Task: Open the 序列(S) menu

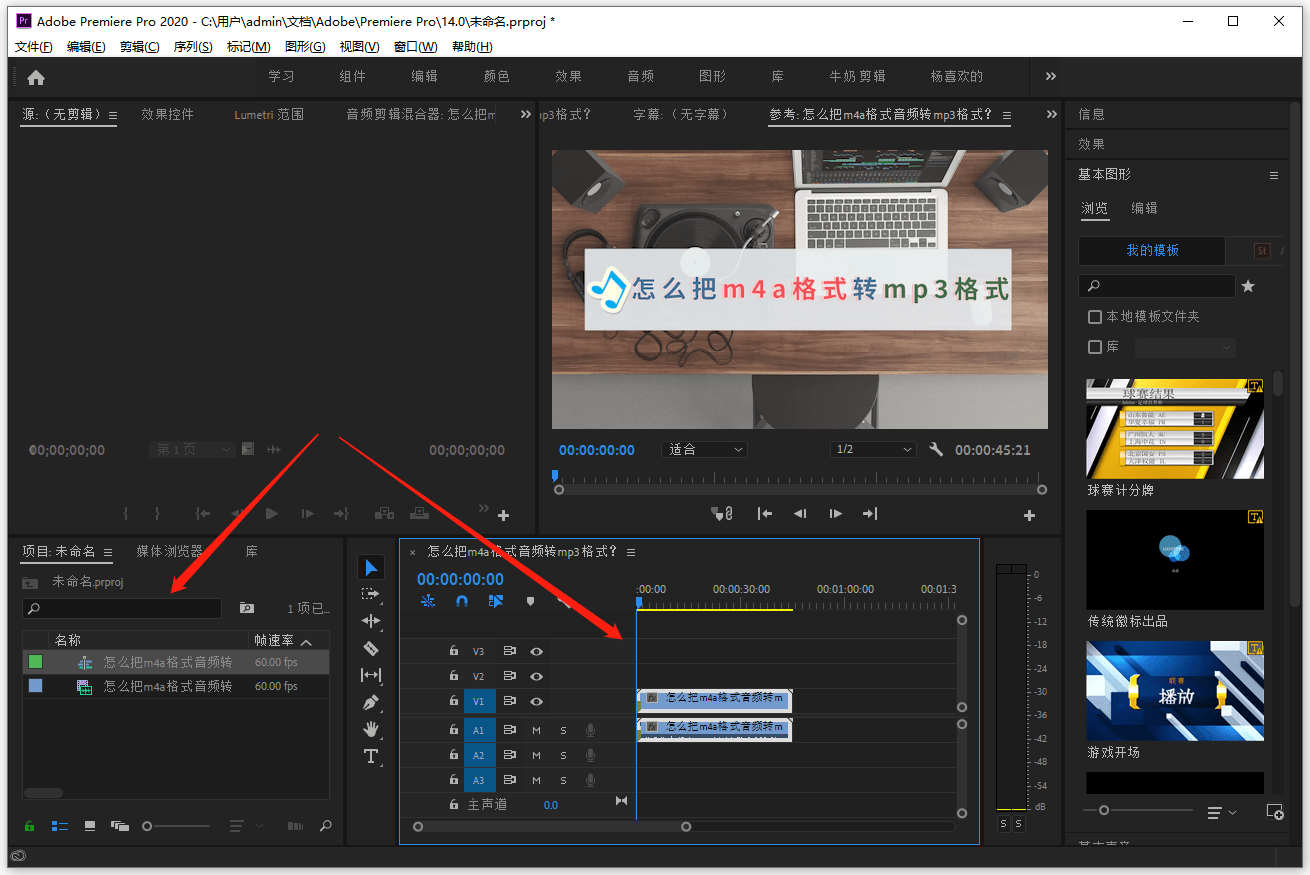Action: (193, 47)
